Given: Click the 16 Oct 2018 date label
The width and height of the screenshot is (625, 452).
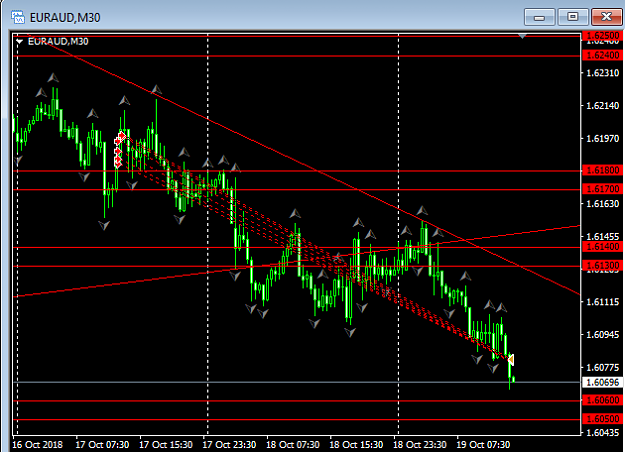Looking at the screenshot, I should click(37, 444).
